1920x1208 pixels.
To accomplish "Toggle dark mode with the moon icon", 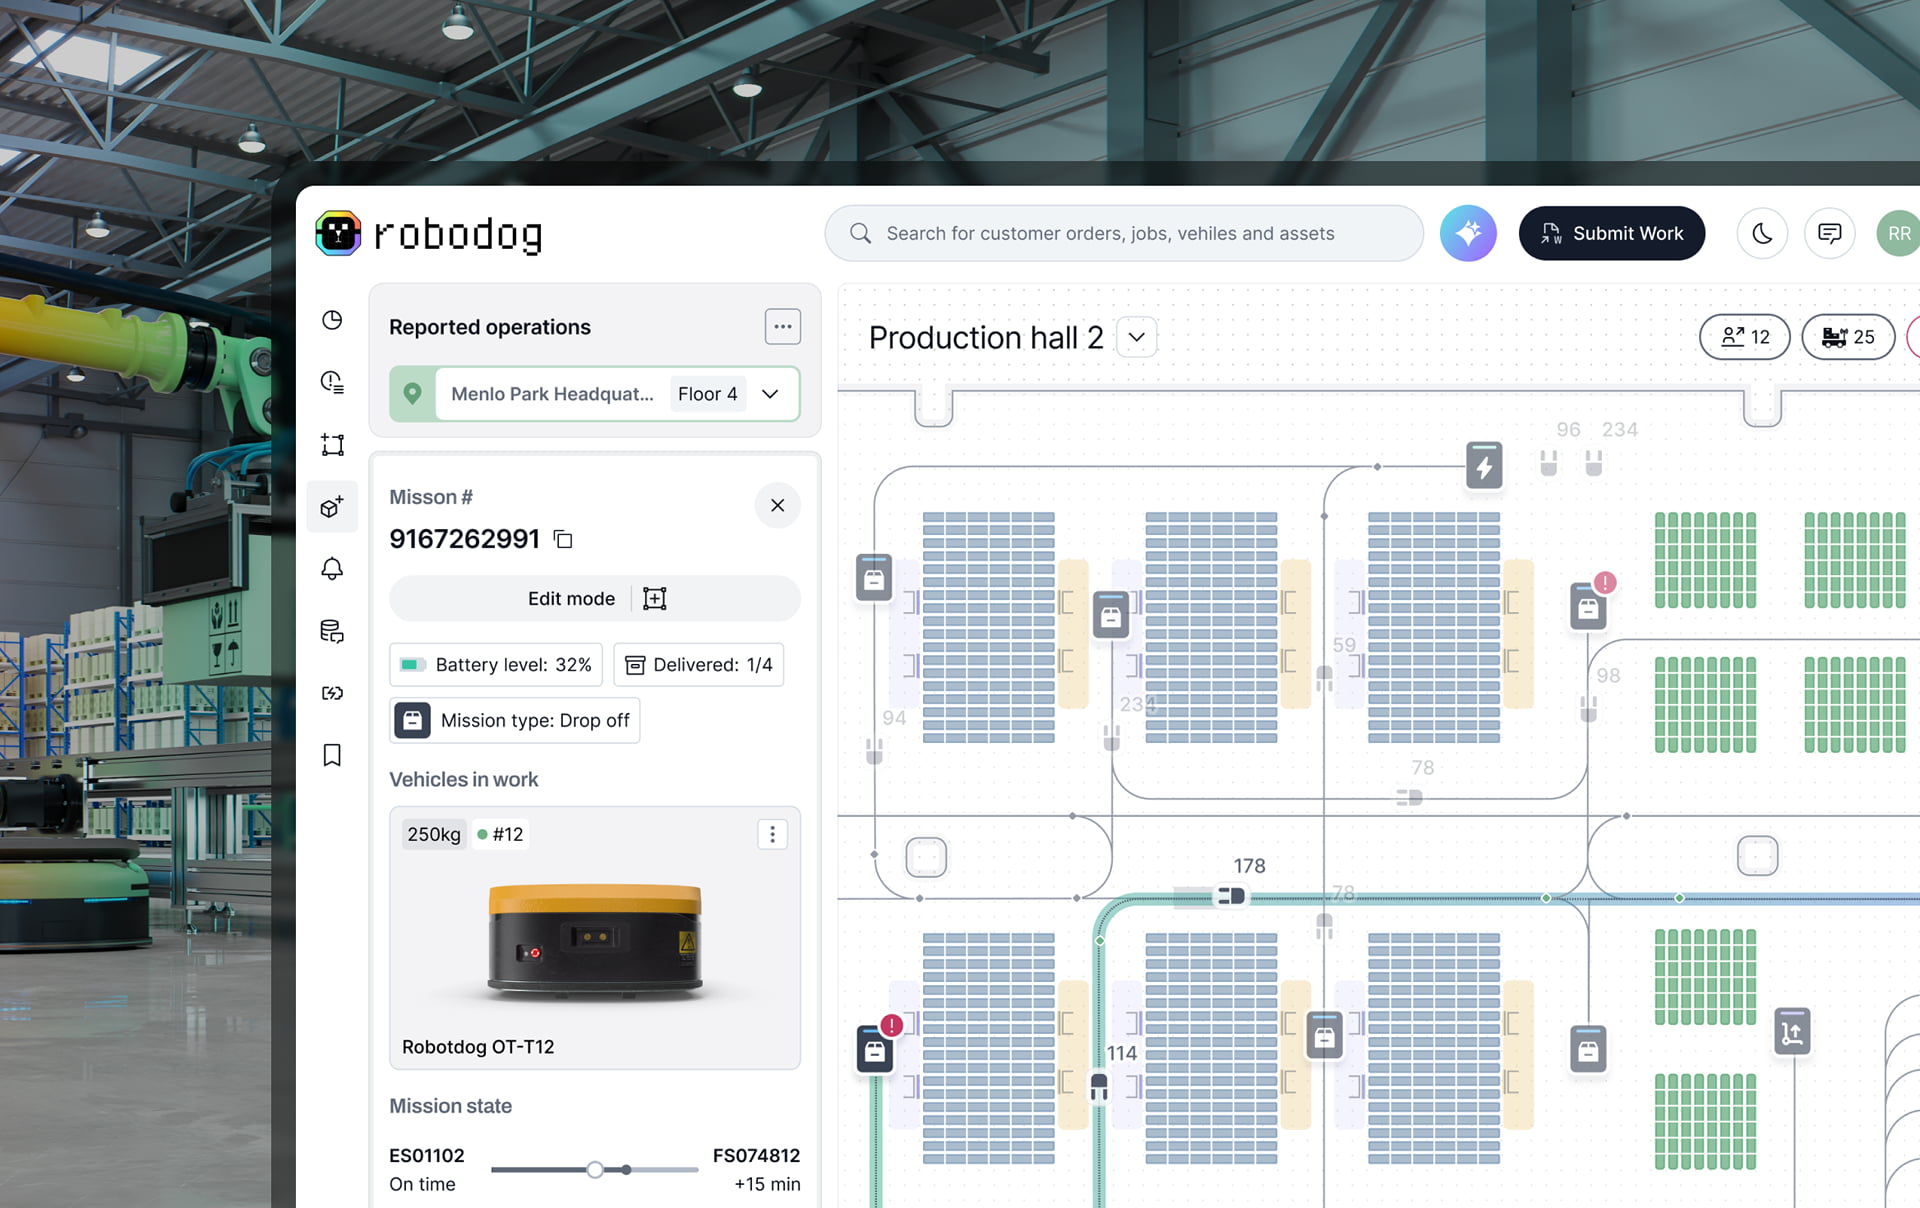I will 1762,233.
